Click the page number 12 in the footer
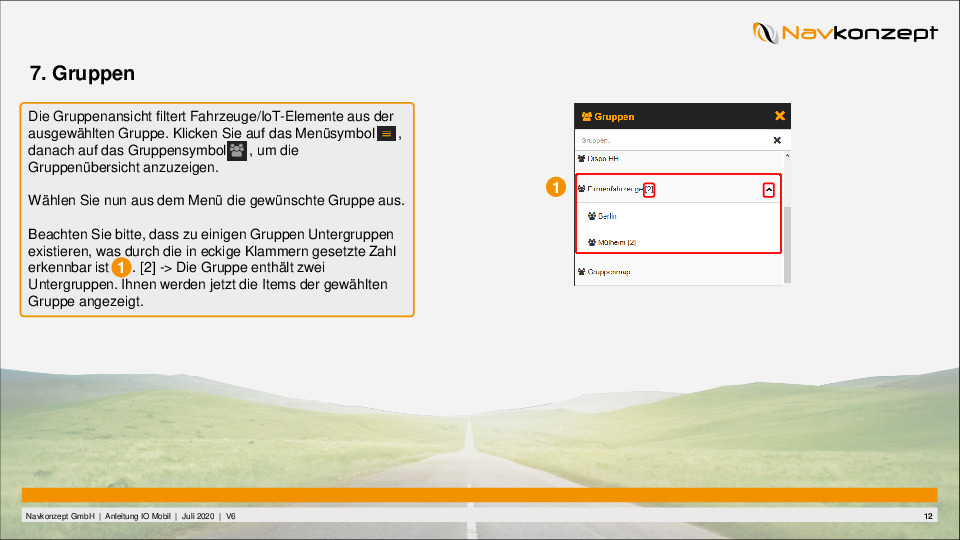The image size is (960, 540). pos(928,516)
